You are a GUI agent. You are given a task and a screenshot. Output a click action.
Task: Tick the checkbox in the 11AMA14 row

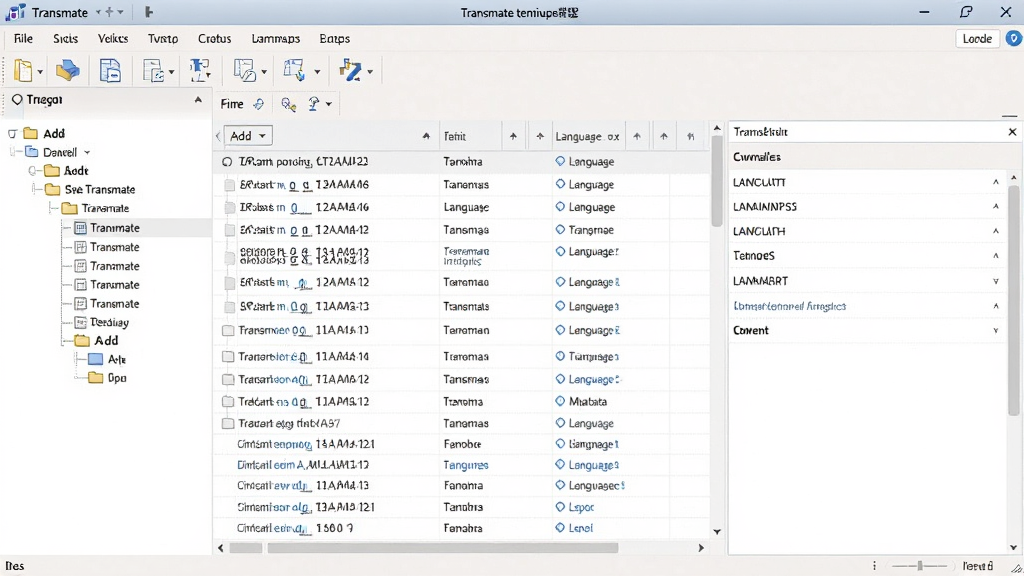click(228, 357)
